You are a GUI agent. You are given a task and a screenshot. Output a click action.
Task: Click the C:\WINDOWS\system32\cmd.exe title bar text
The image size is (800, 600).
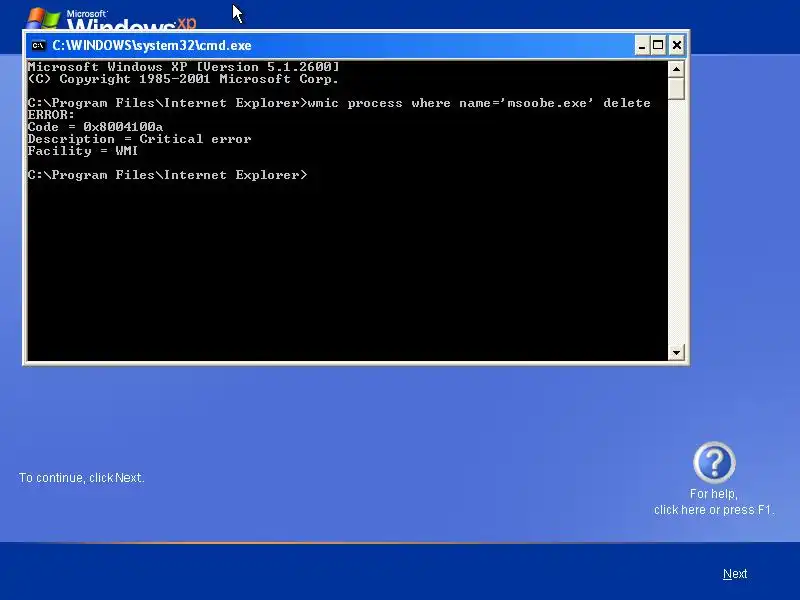152,45
